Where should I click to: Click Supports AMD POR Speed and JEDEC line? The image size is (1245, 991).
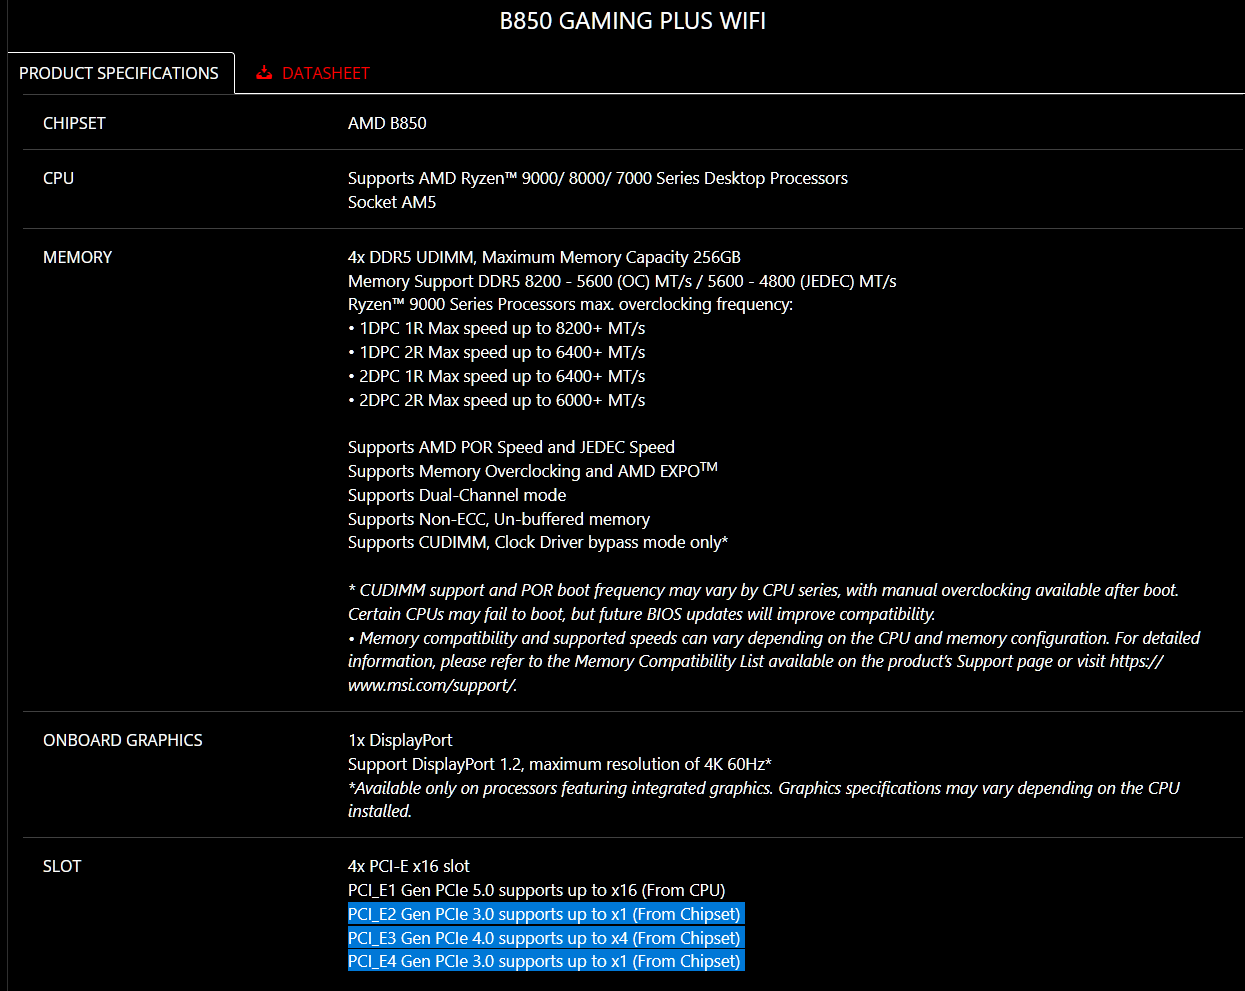click(x=511, y=447)
